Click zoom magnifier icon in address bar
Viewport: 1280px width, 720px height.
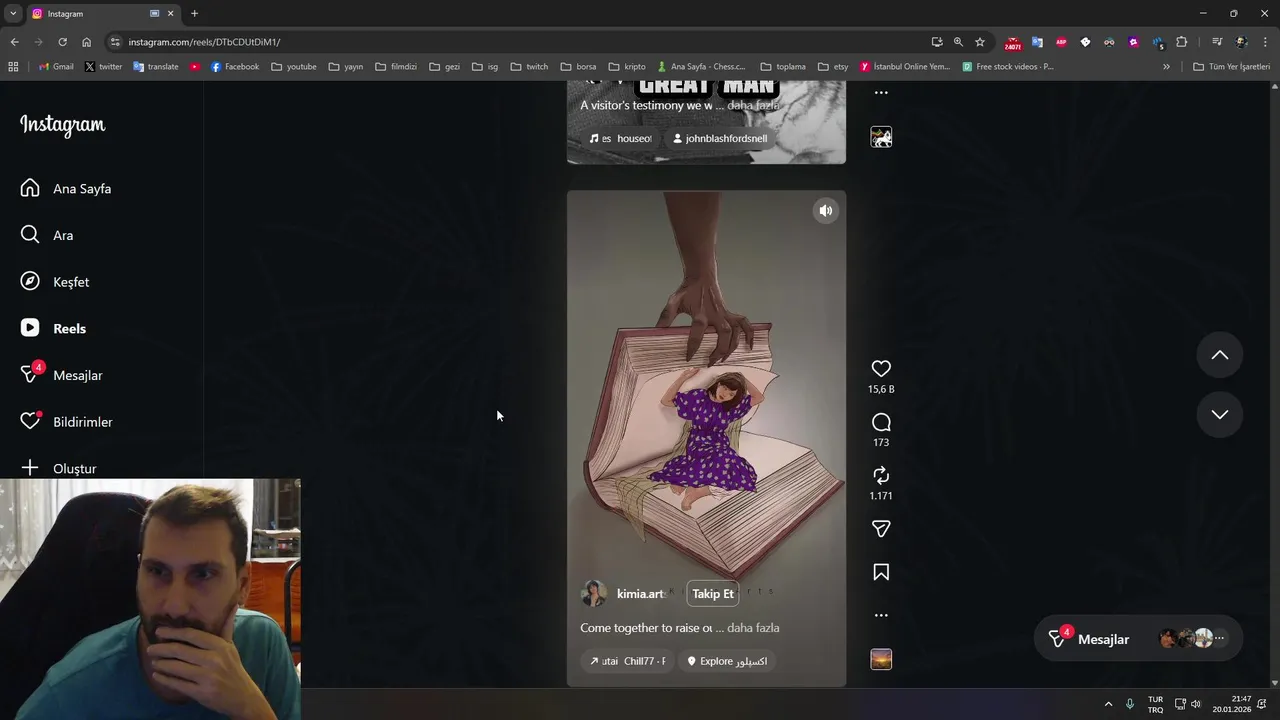point(958,42)
